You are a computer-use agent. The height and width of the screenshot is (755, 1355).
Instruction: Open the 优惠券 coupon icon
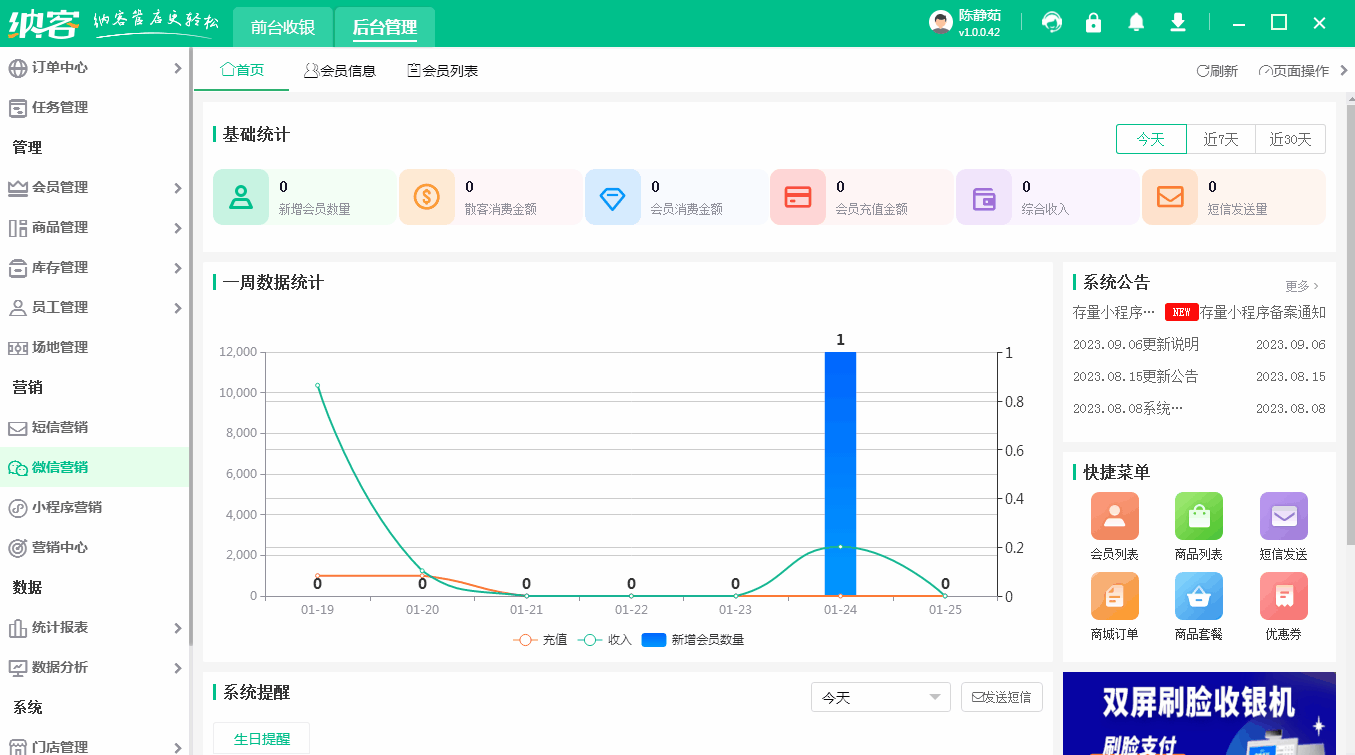point(1283,598)
